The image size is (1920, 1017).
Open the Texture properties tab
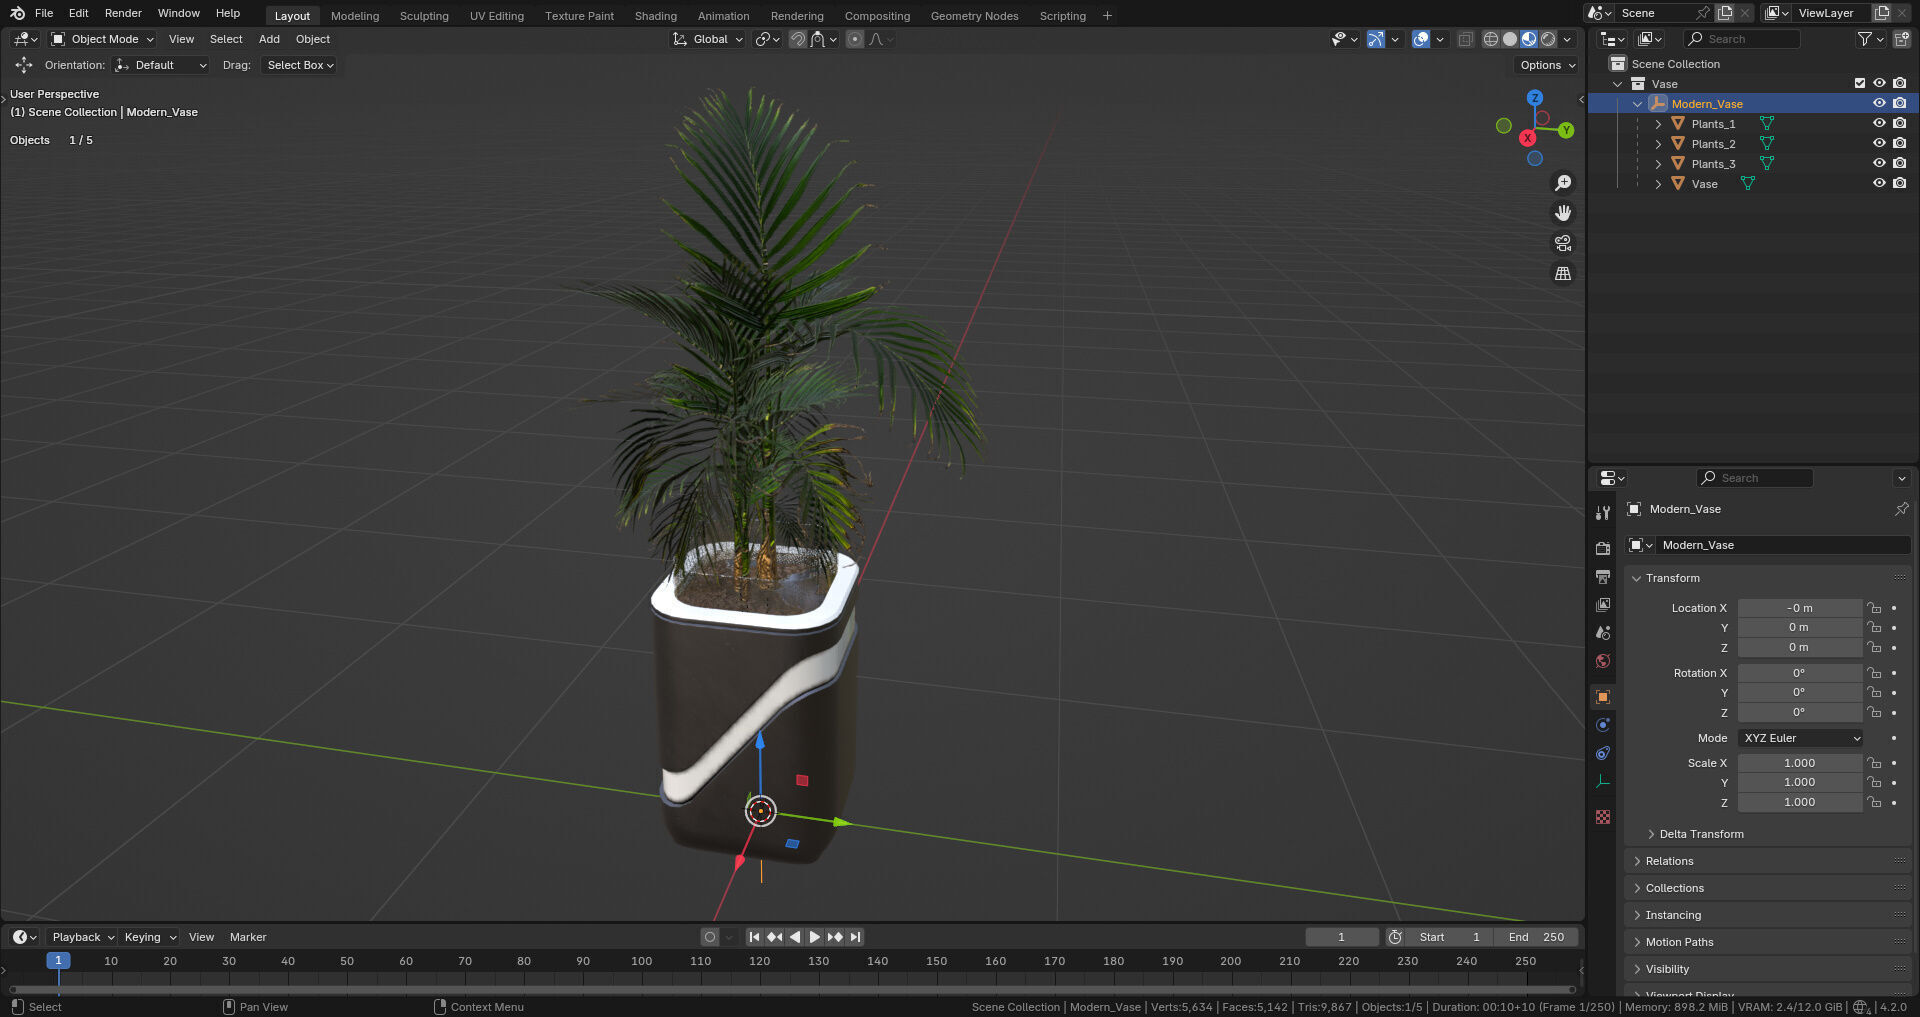[x=1603, y=817]
